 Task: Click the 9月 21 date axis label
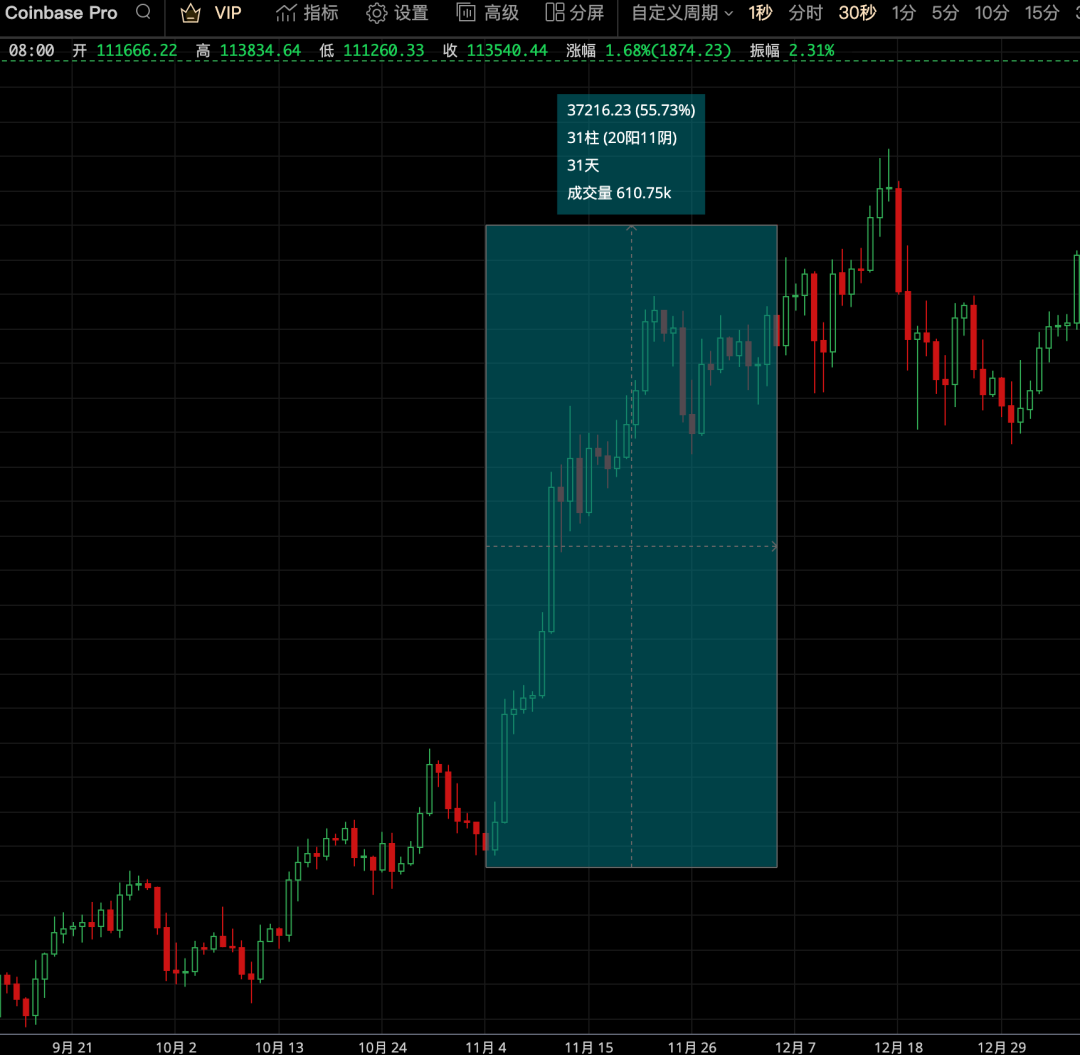tap(72, 1047)
